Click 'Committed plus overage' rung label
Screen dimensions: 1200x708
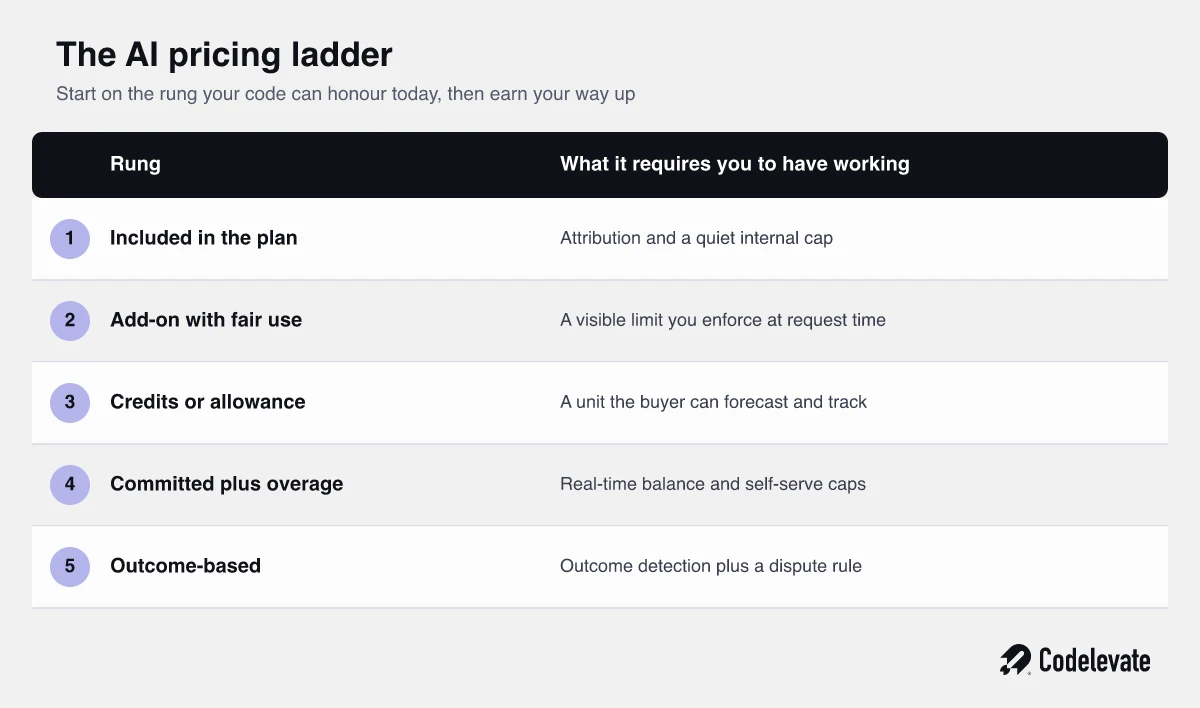227,484
